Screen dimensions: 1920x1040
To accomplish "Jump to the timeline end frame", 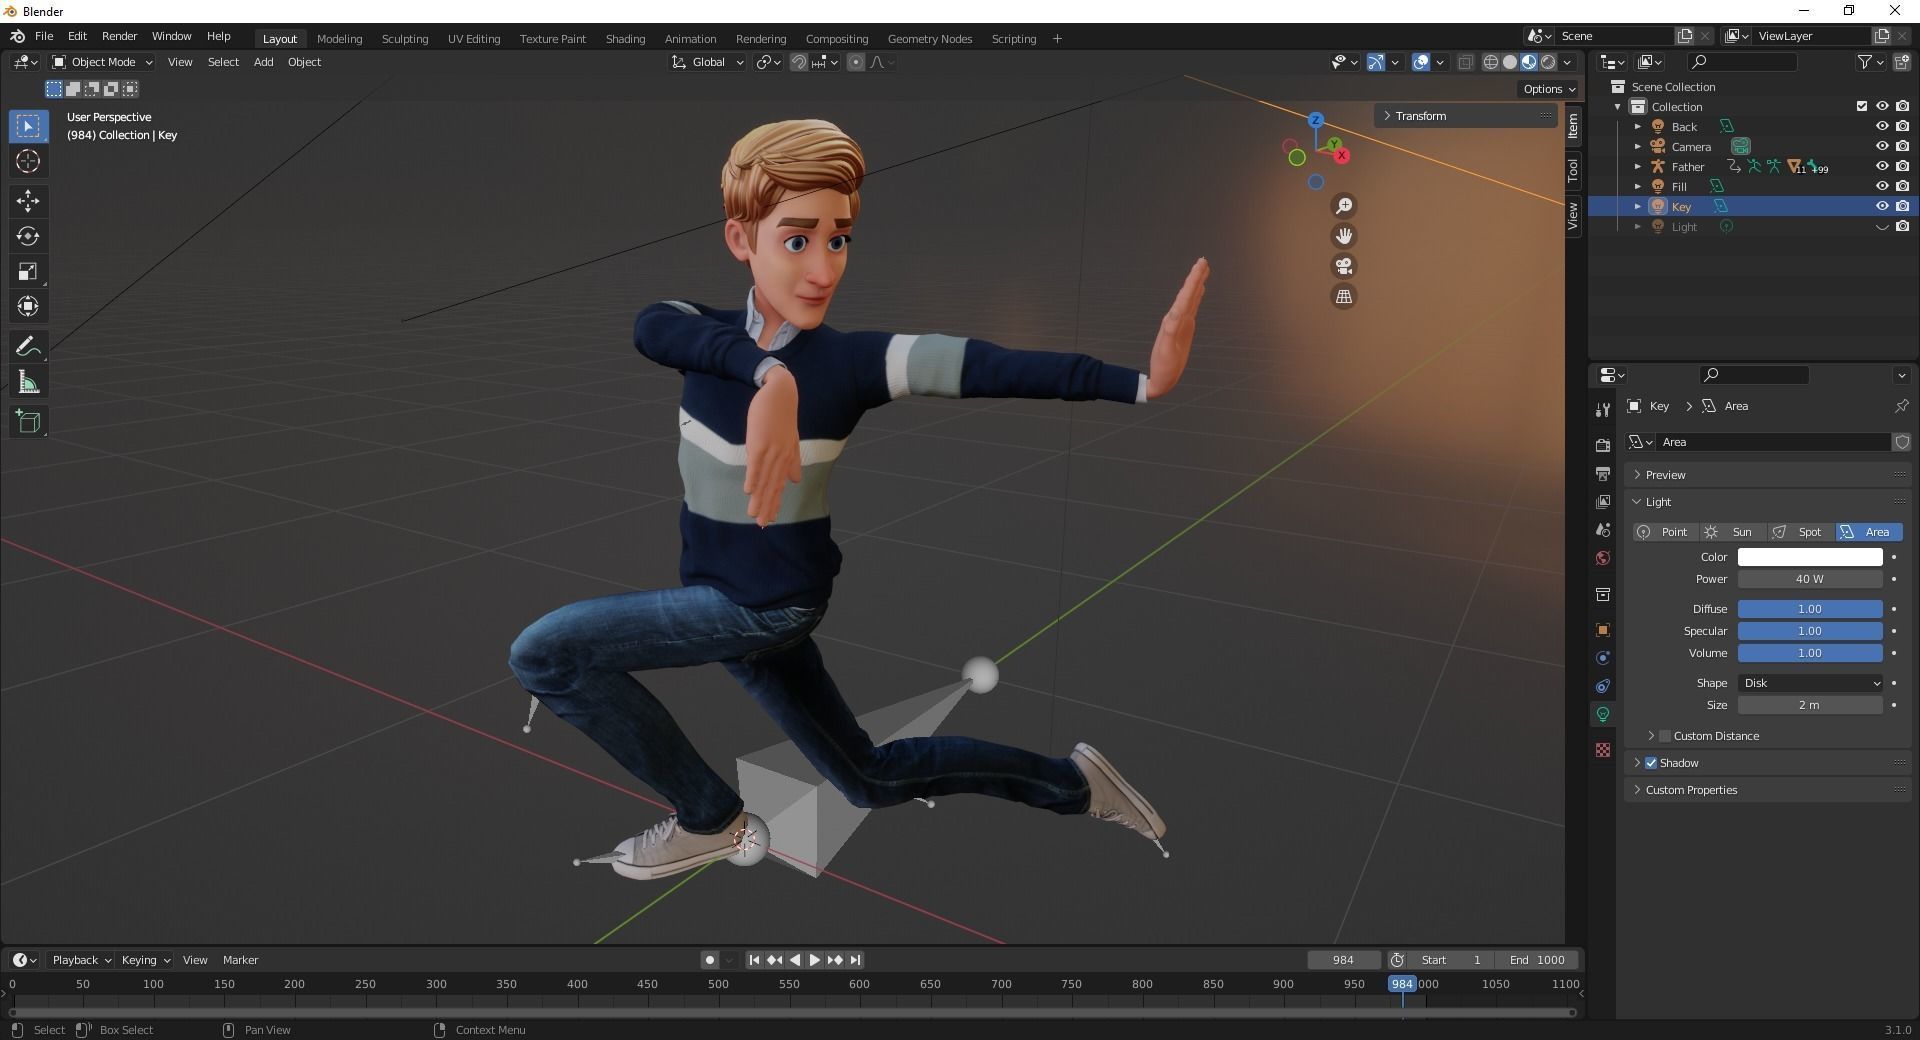I will point(855,960).
